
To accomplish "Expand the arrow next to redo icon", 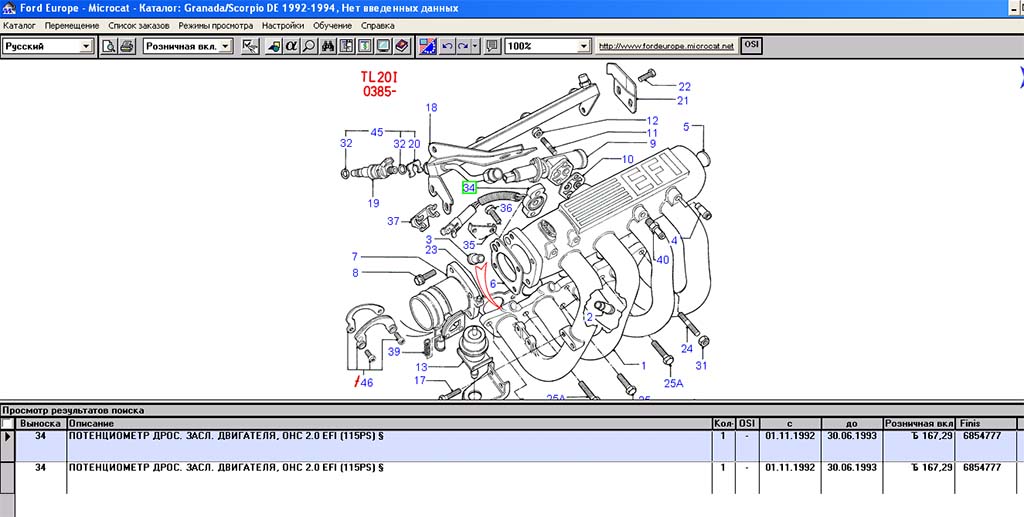I will 475,46.
